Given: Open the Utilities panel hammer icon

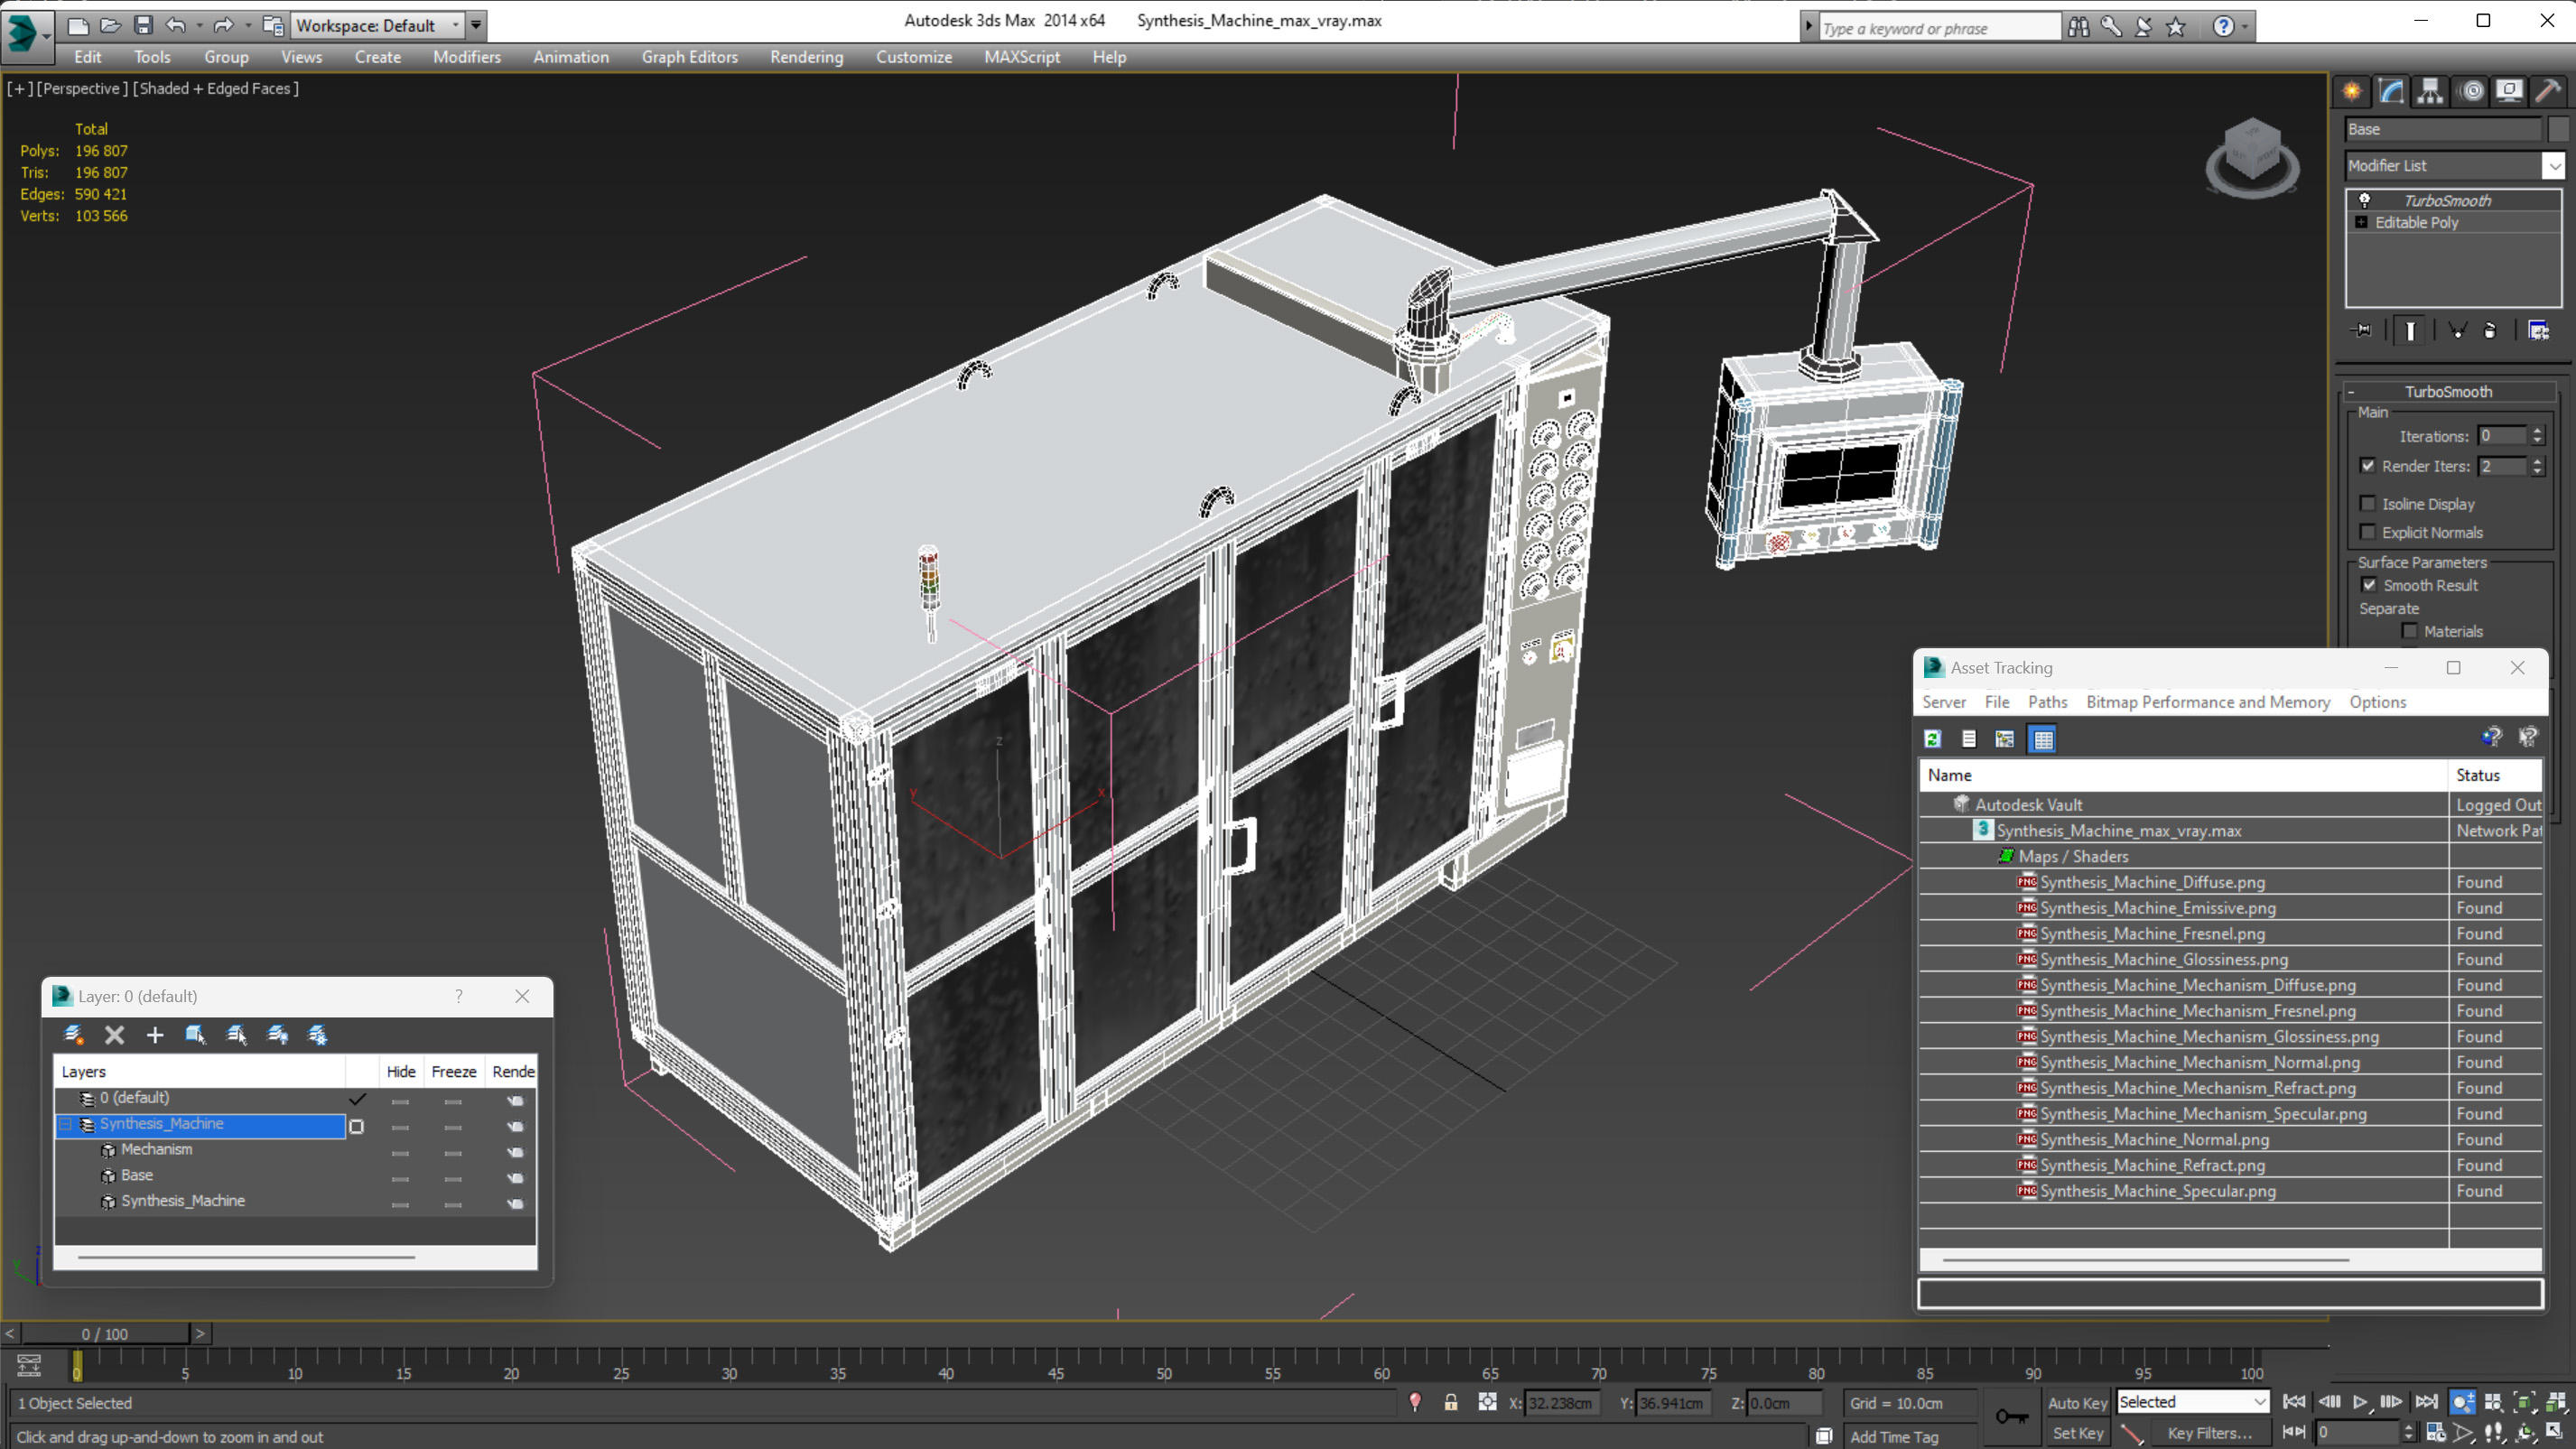Looking at the screenshot, I should (2548, 92).
